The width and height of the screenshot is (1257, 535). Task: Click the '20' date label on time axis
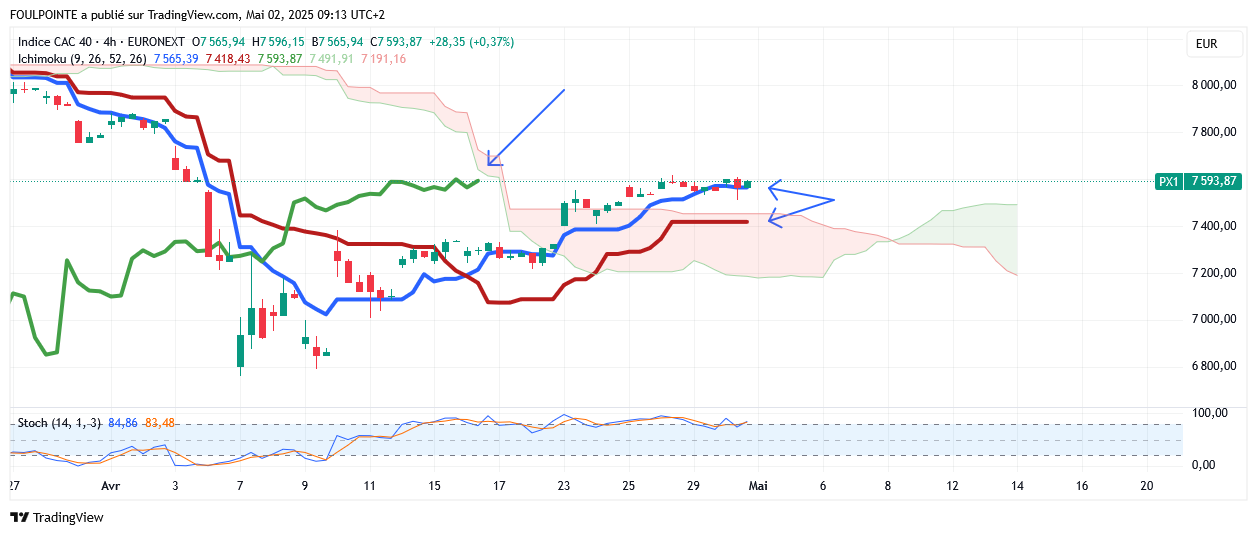pos(1147,485)
